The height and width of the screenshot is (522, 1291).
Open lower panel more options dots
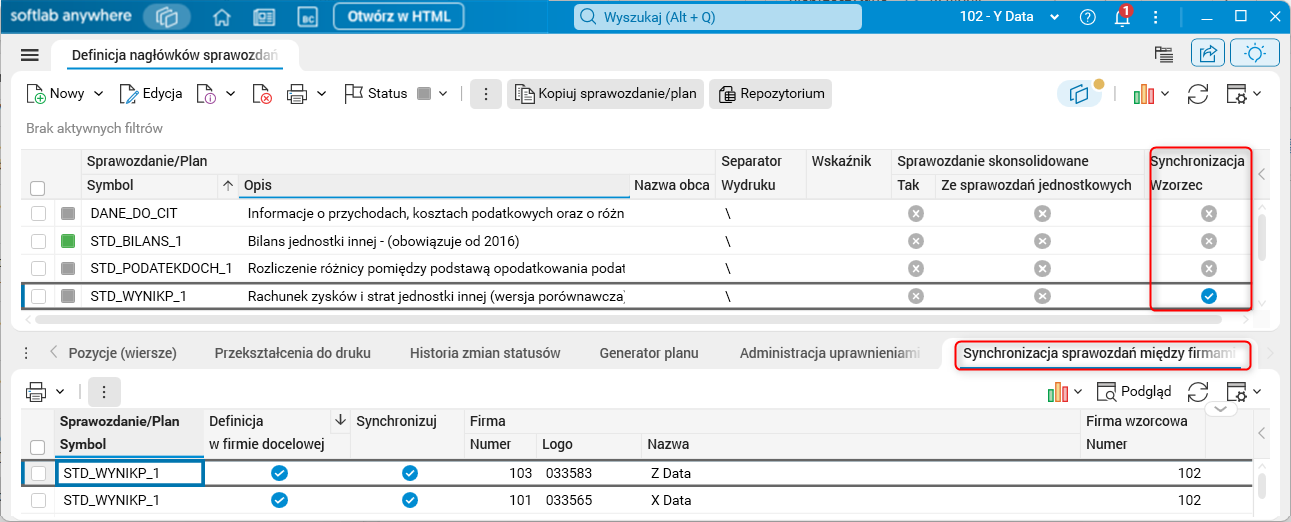pyautogui.click(x=104, y=391)
